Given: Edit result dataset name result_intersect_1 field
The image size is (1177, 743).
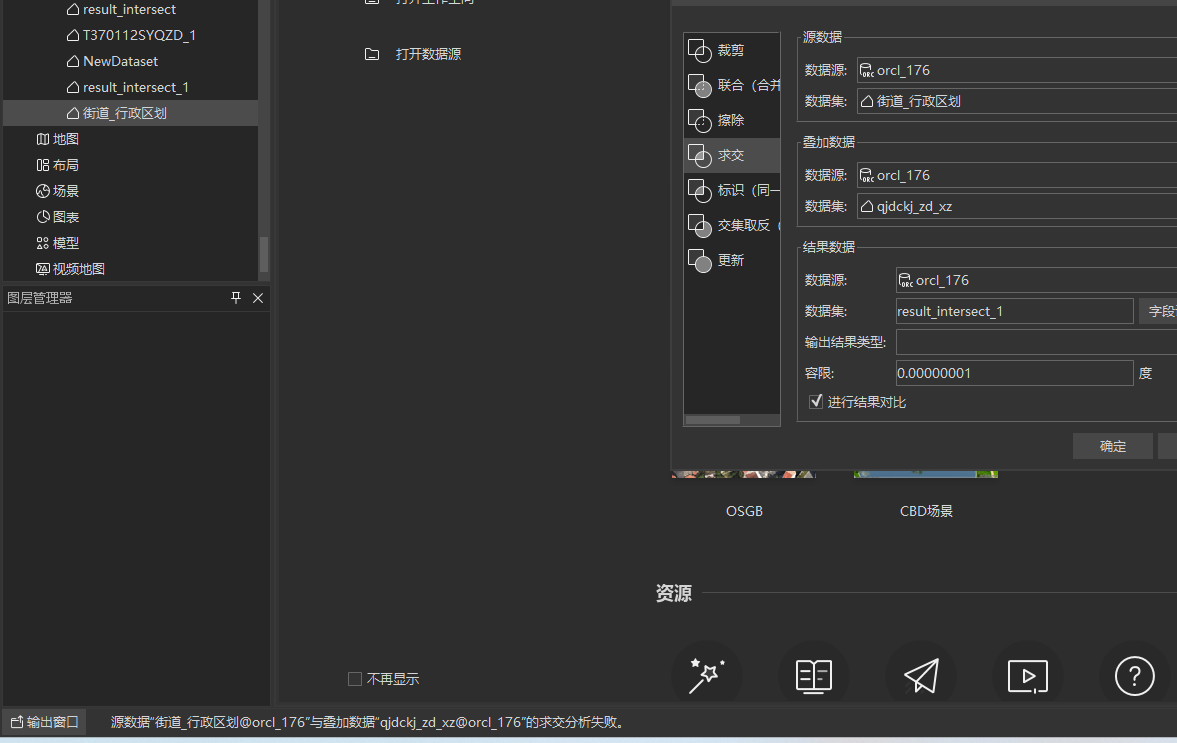Looking at the screenshot, I should tap(1014, 311).
